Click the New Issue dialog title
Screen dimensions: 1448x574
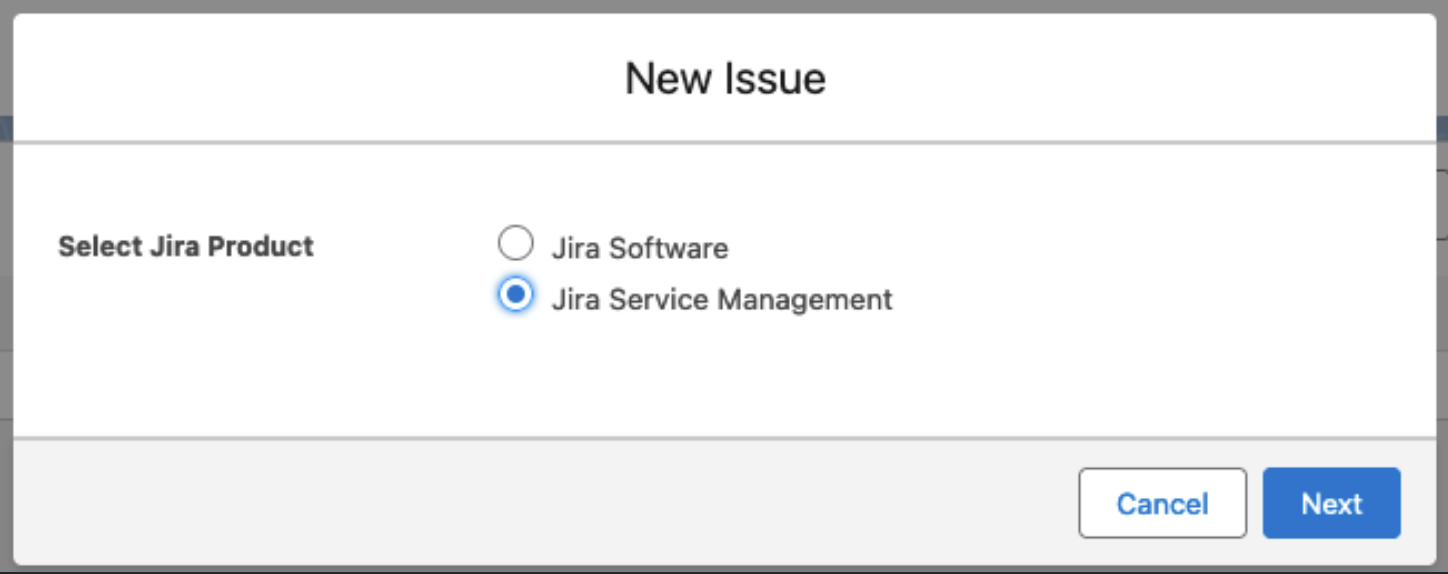pos(725,78)
